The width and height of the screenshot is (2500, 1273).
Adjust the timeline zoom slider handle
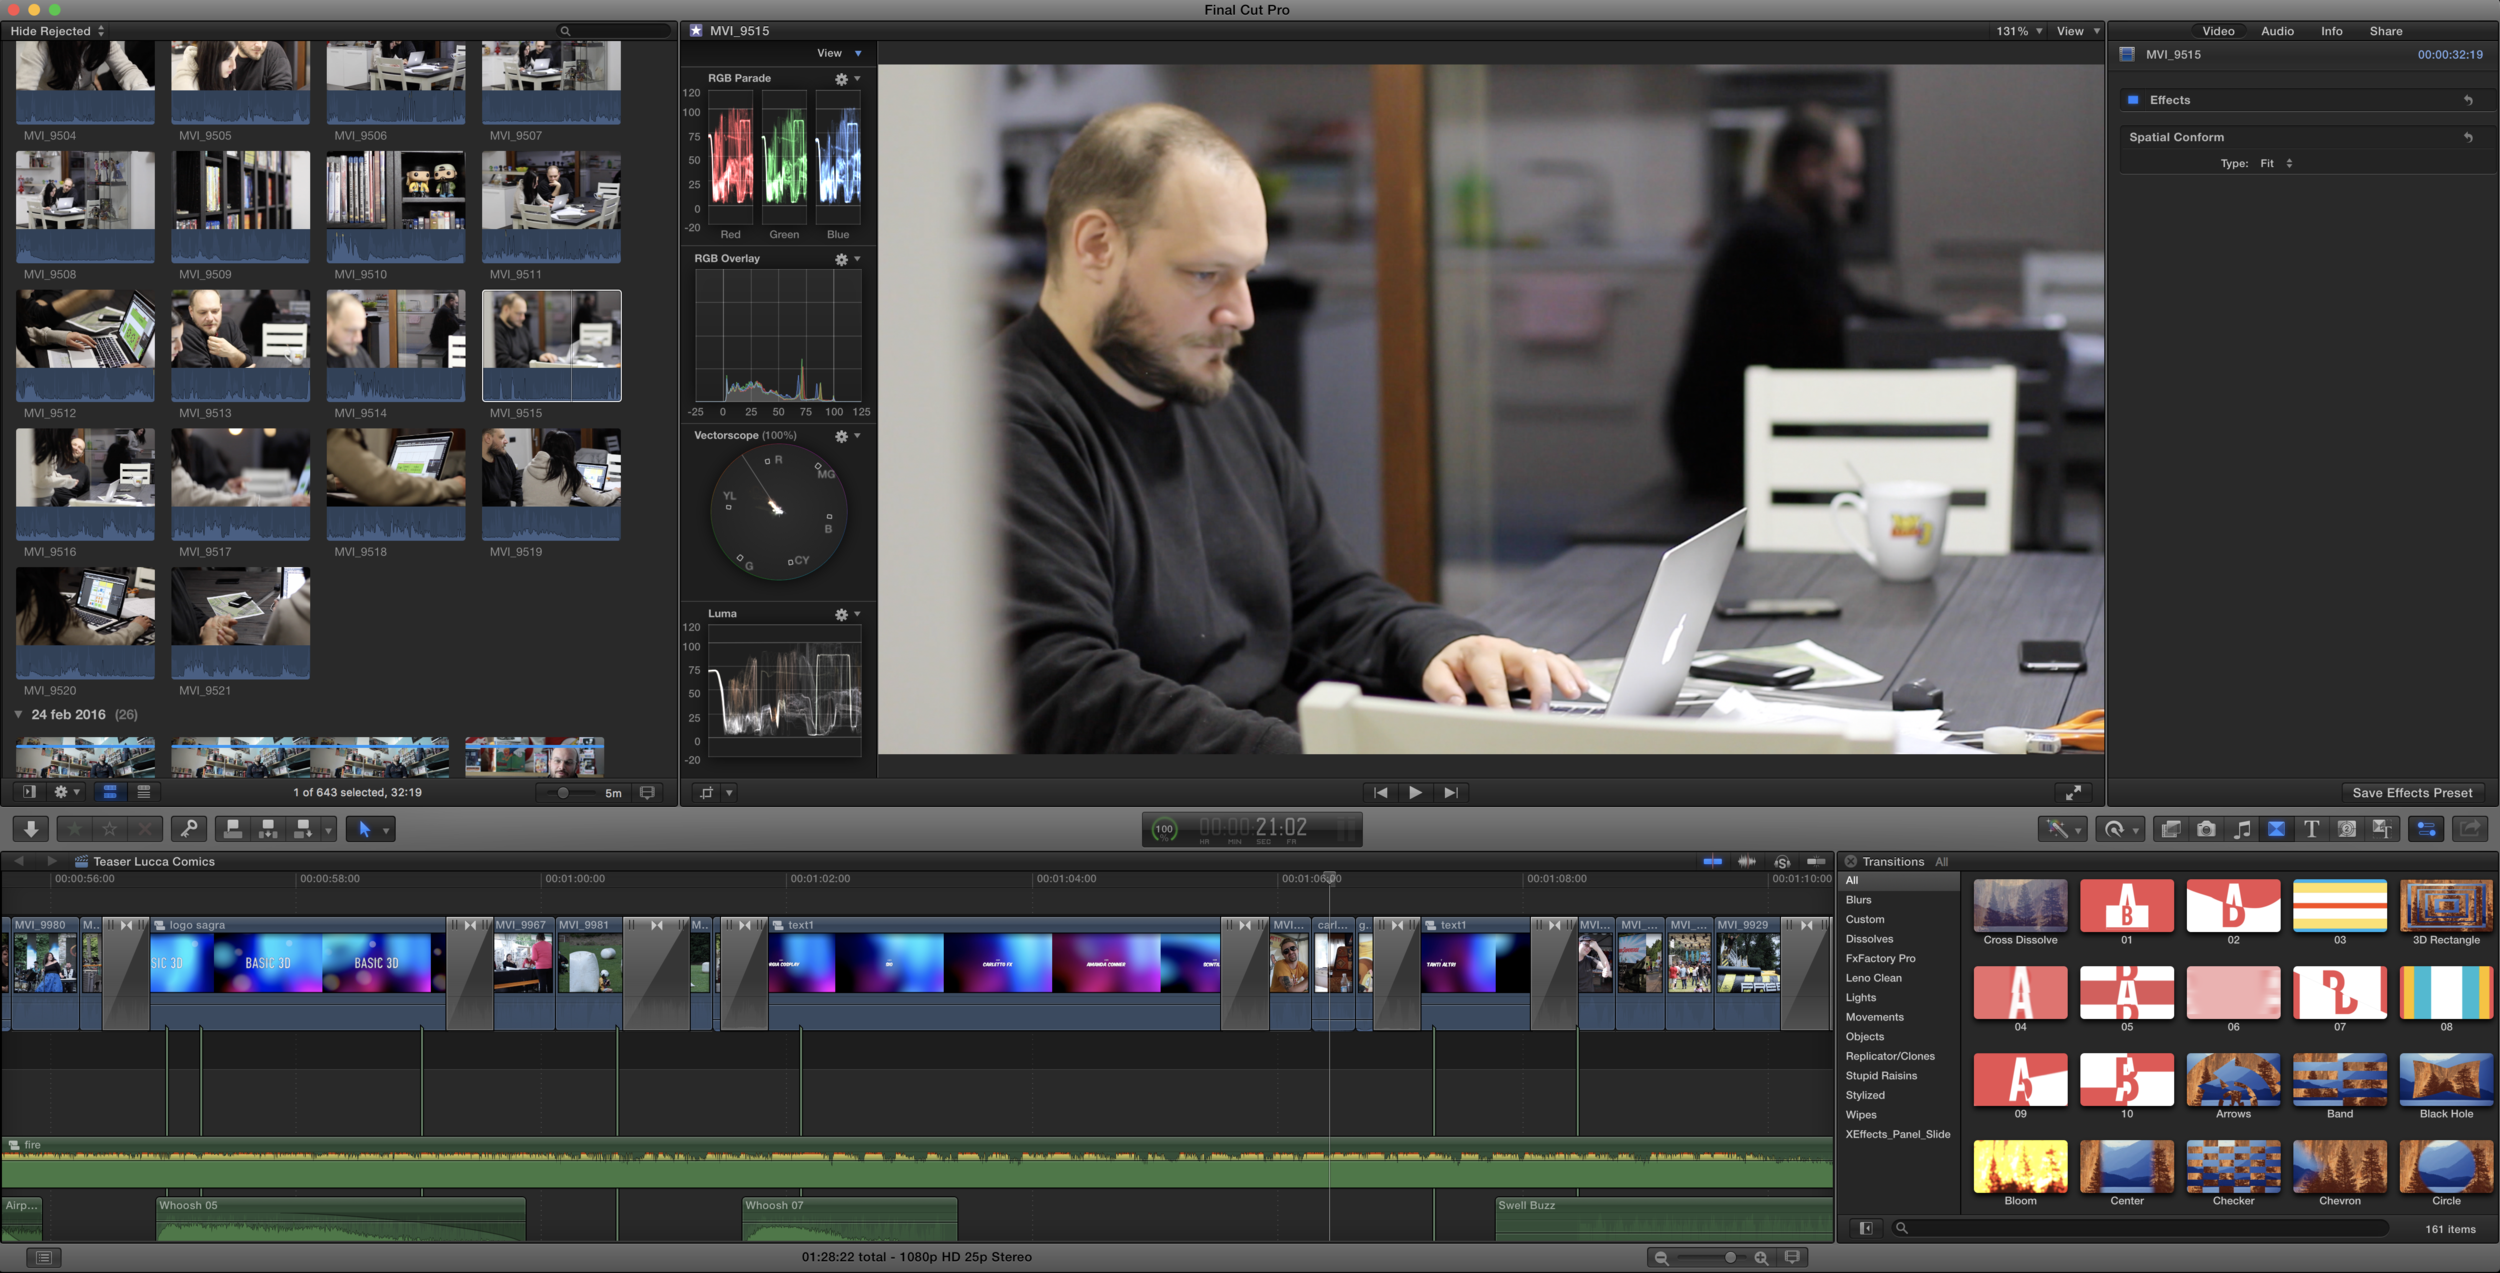(1729, 1258)
